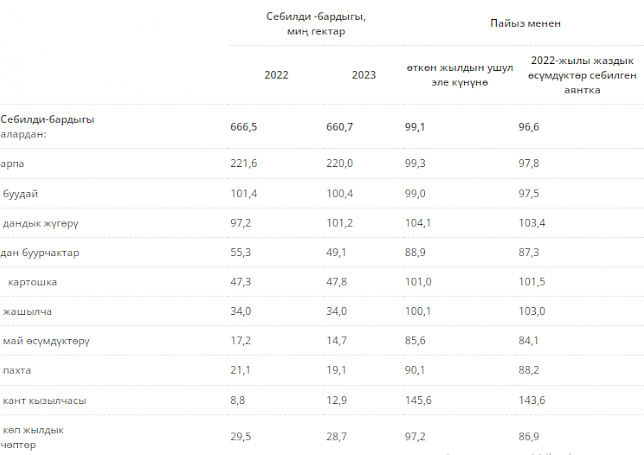Click the 2023 column header
Screen dimensions: 644x455
click(364, 75)
